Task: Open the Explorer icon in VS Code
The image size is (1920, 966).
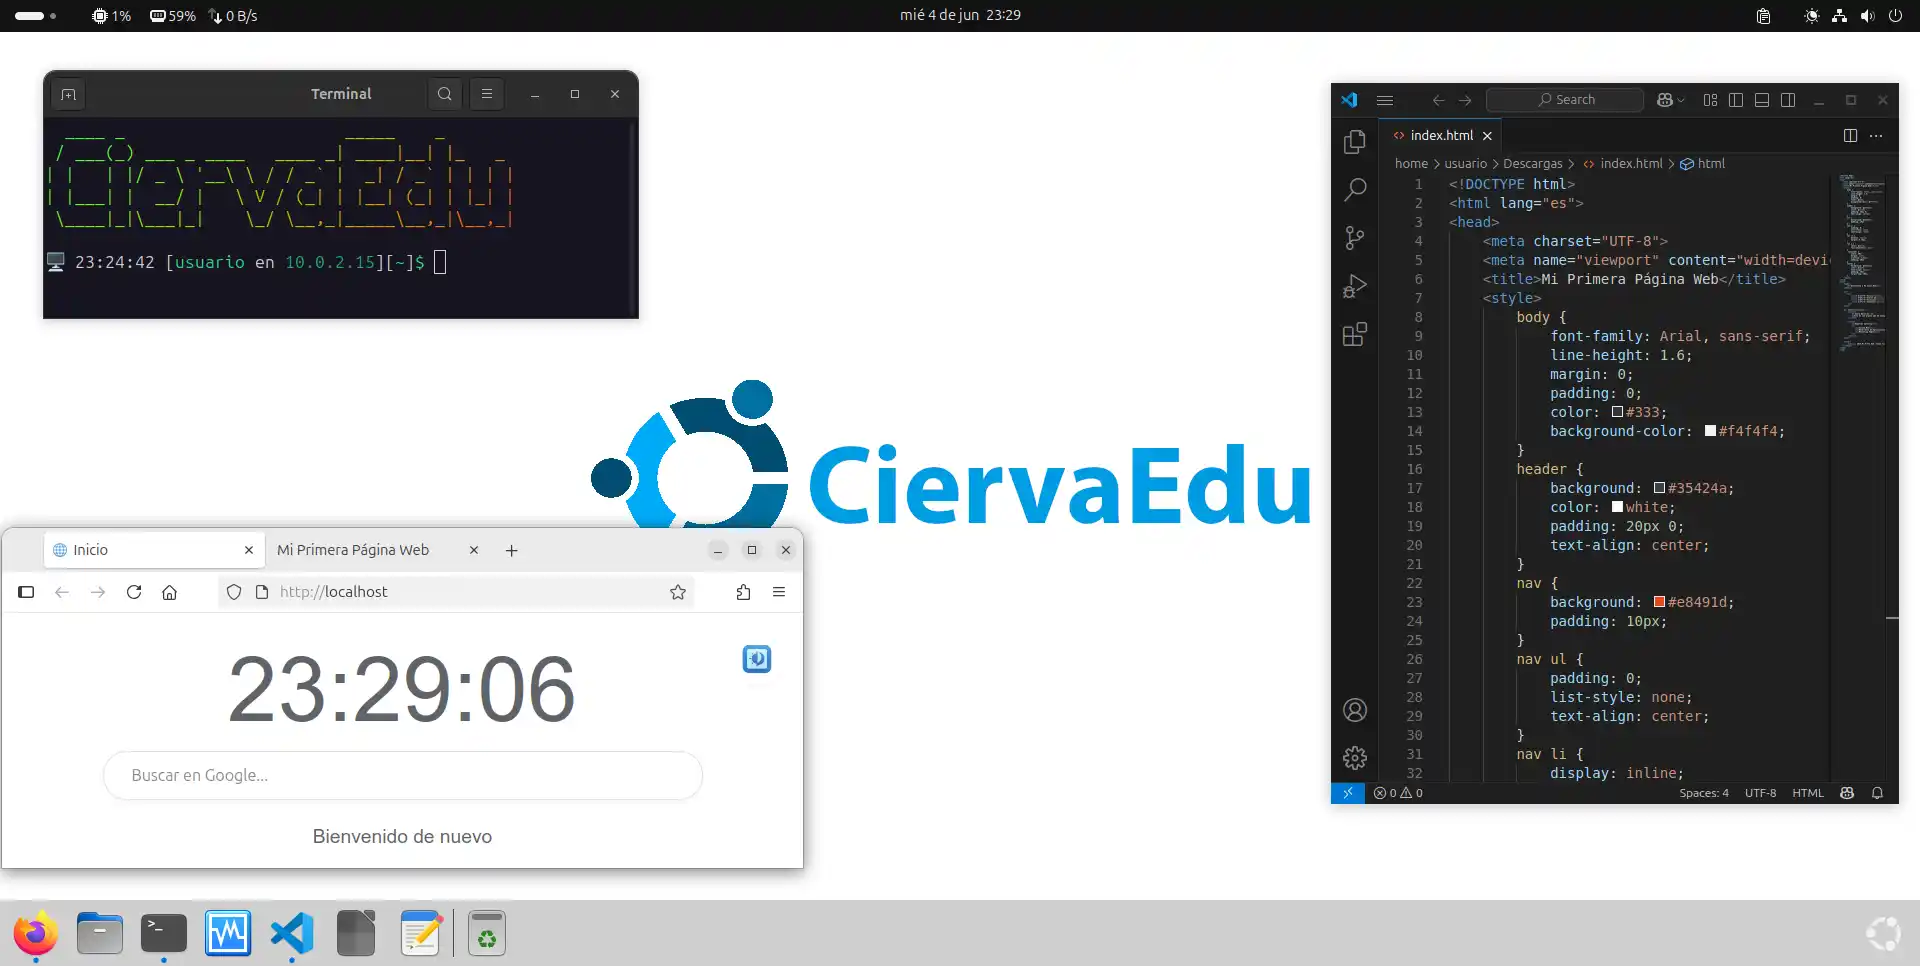Action: 1355,141
